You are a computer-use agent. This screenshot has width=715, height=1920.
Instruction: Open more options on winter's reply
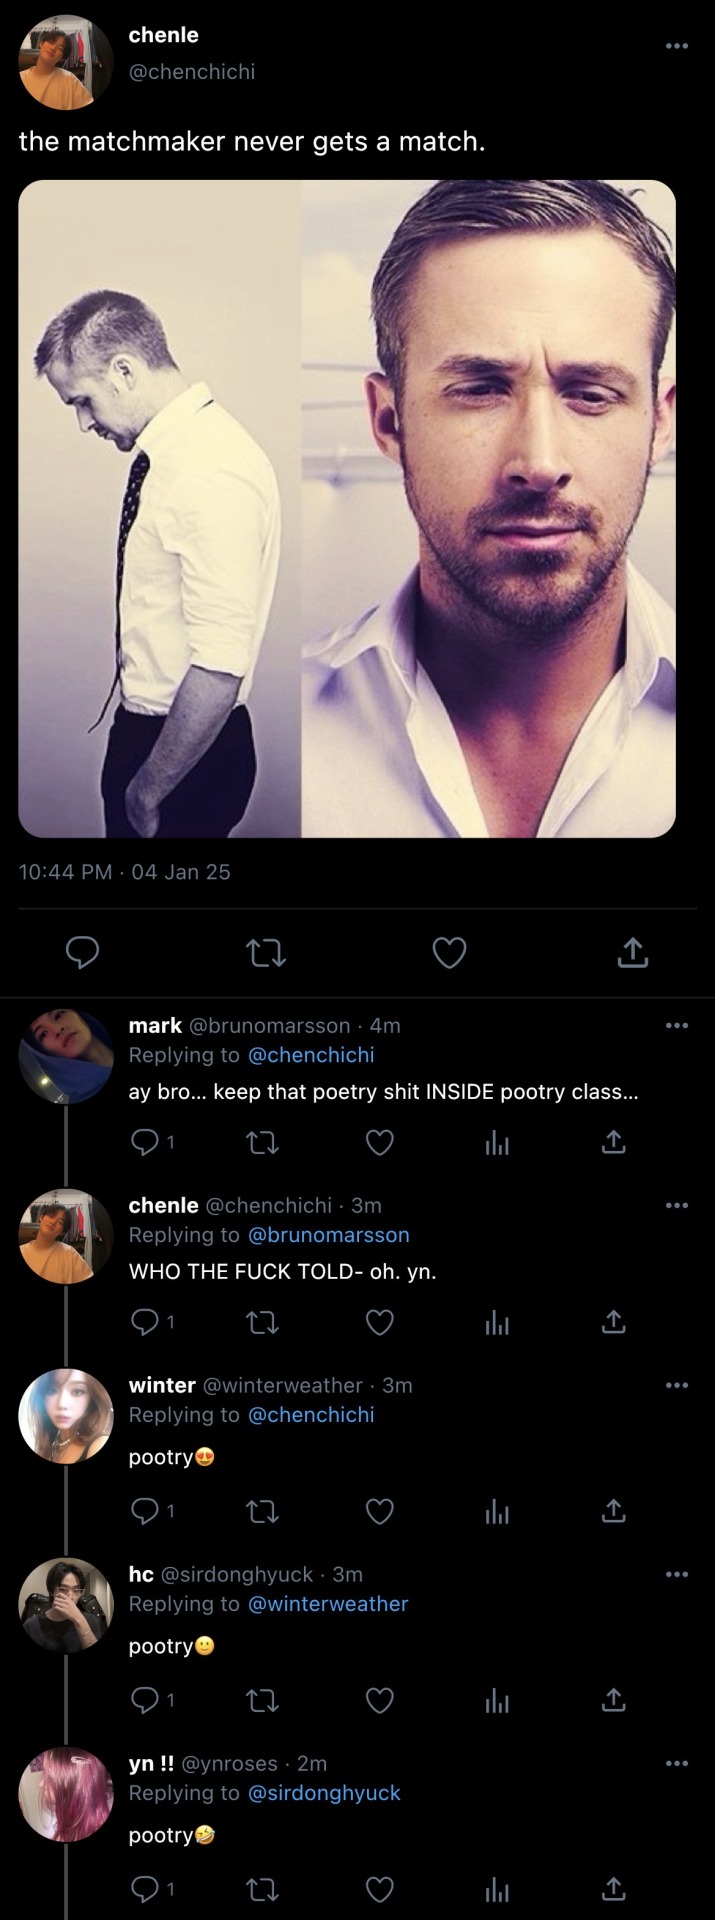click(x=677, y=1385)
